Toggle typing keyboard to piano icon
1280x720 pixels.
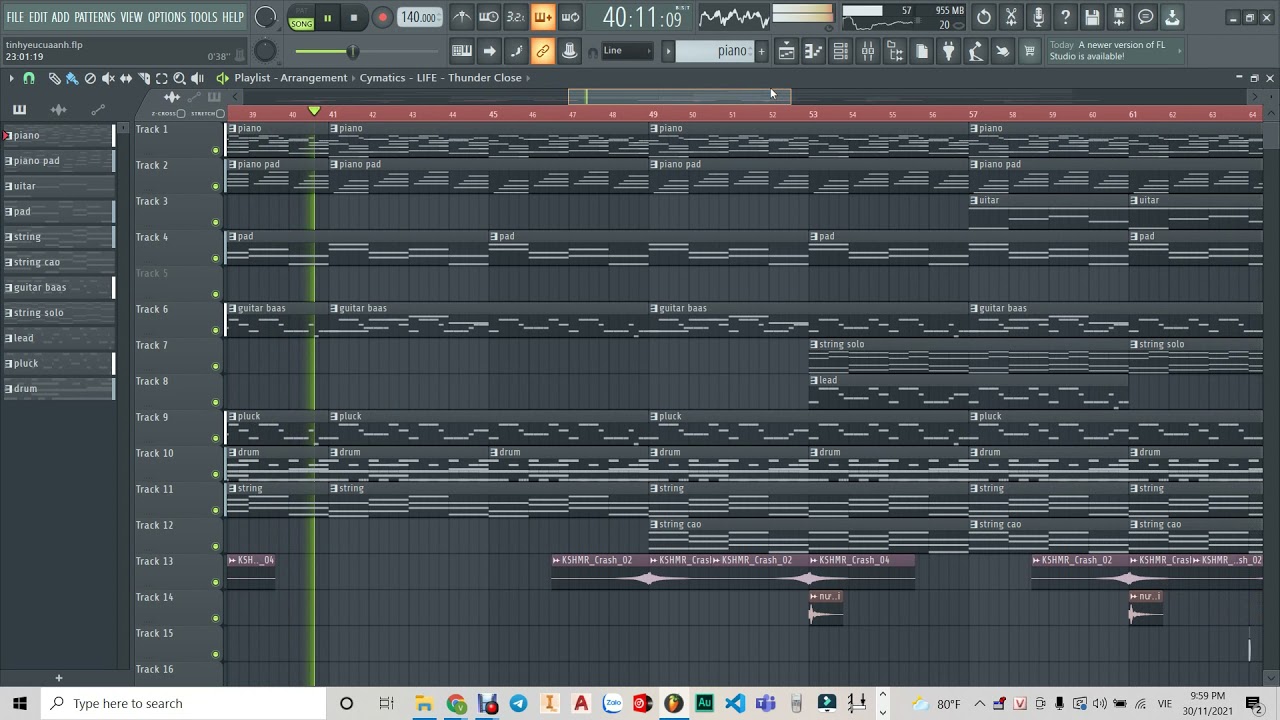pos(462,51)
